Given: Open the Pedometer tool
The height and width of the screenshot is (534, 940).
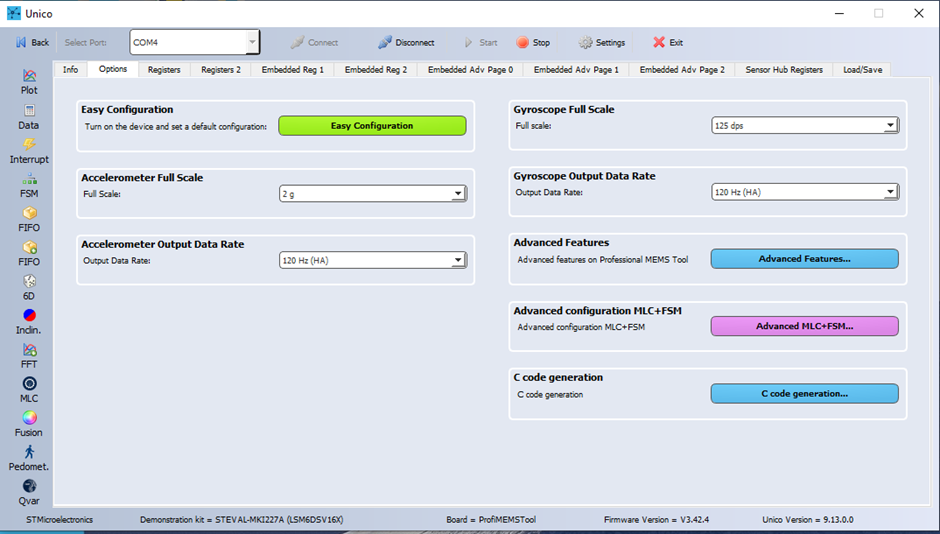Looking at the screenshot, I should pos(29,458).
